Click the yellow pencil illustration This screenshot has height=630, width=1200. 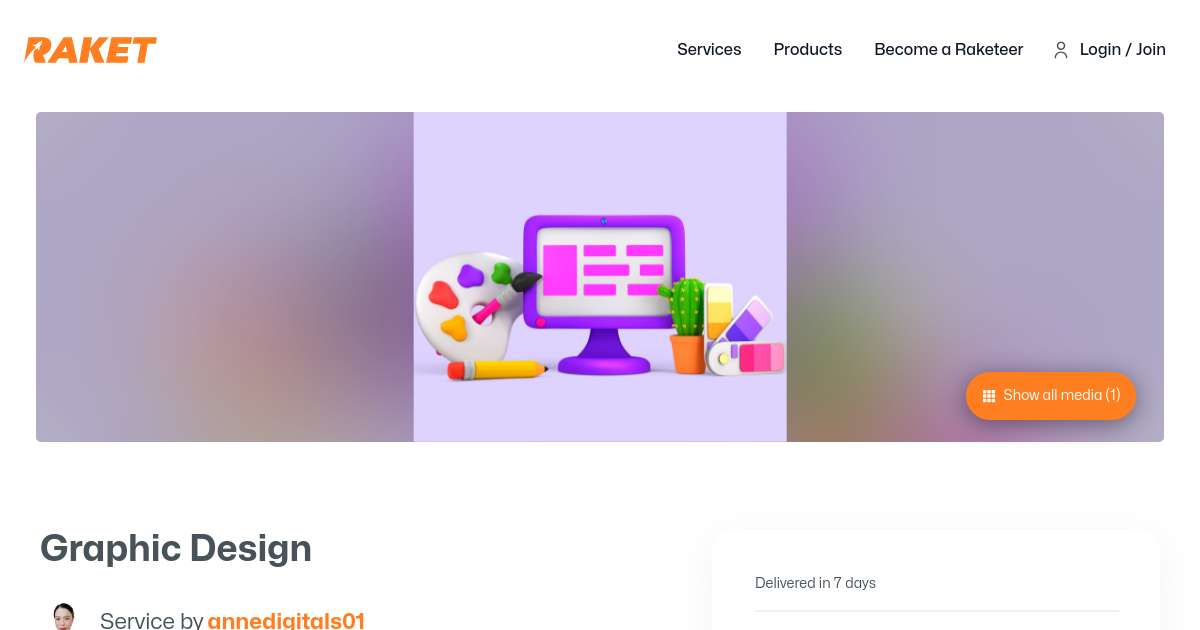(x=497, y=370)
